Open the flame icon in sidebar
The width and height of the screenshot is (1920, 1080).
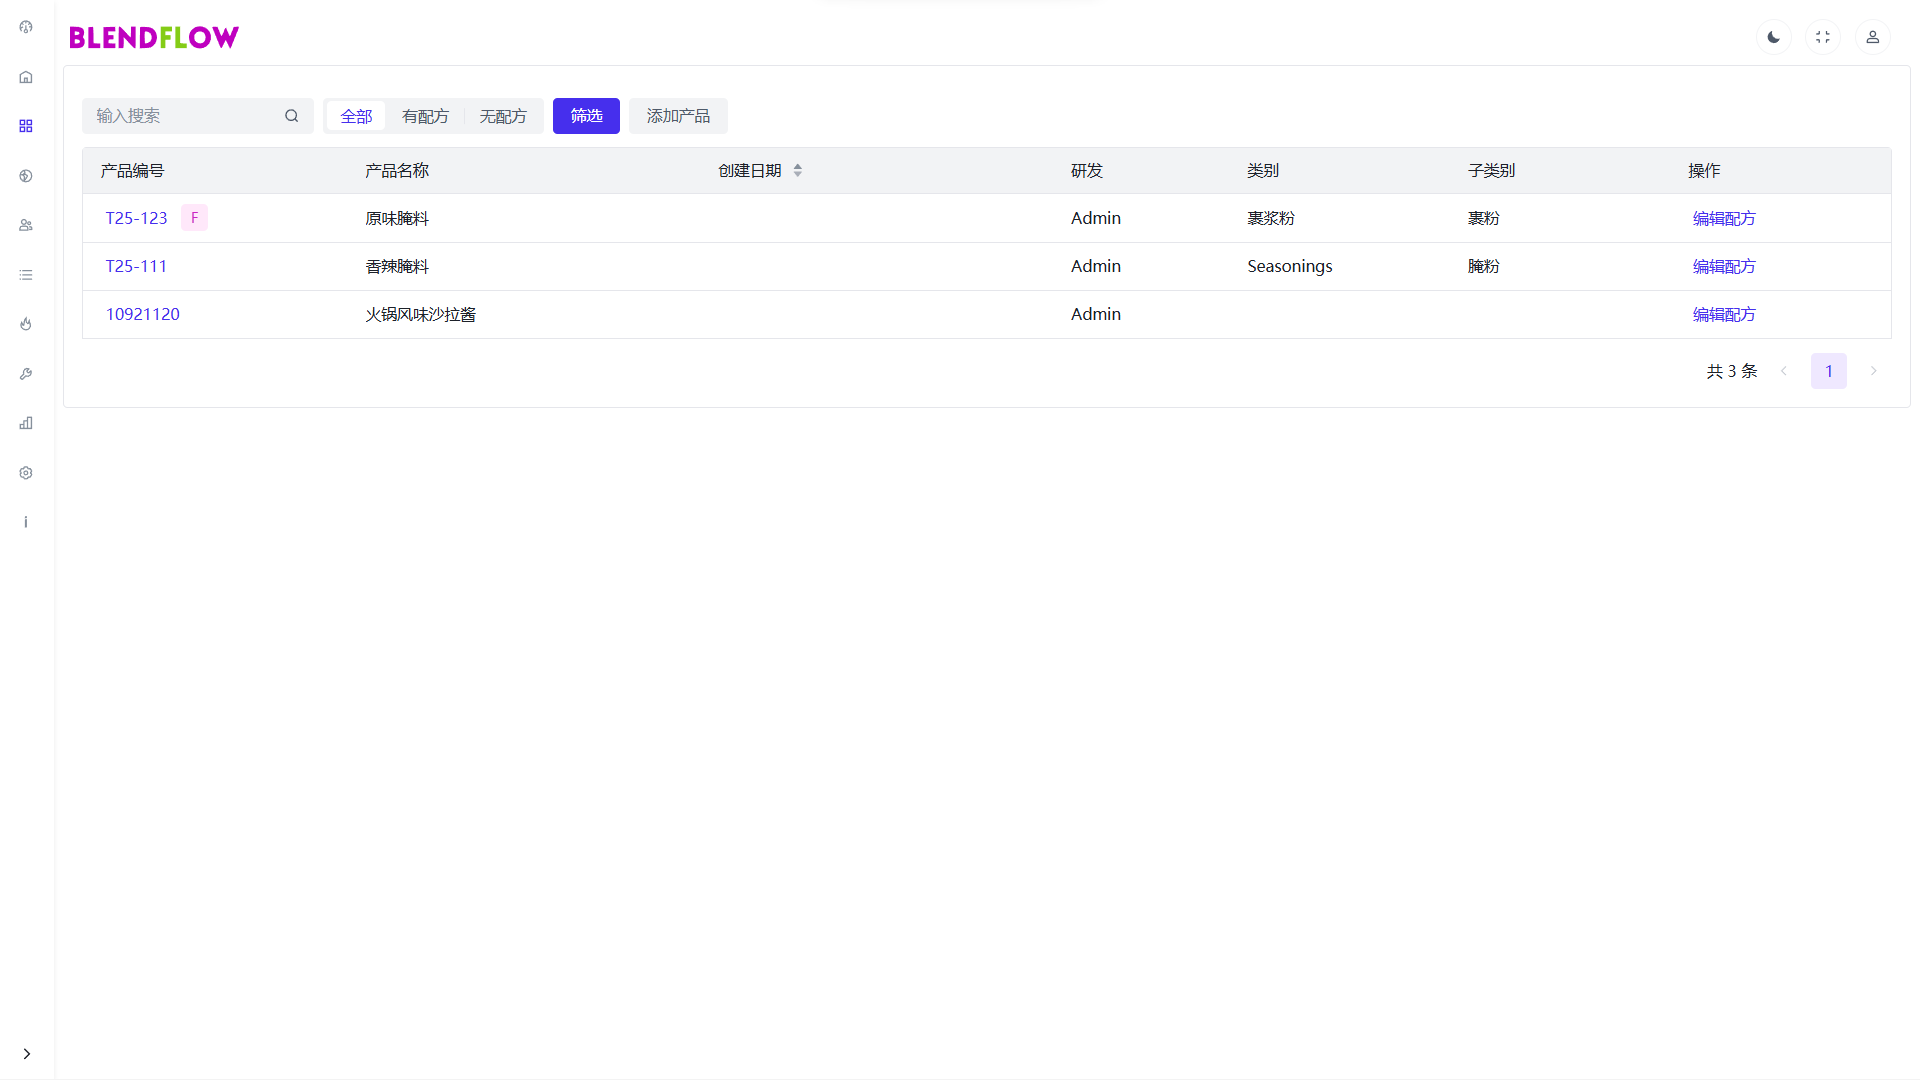[26, 324]
